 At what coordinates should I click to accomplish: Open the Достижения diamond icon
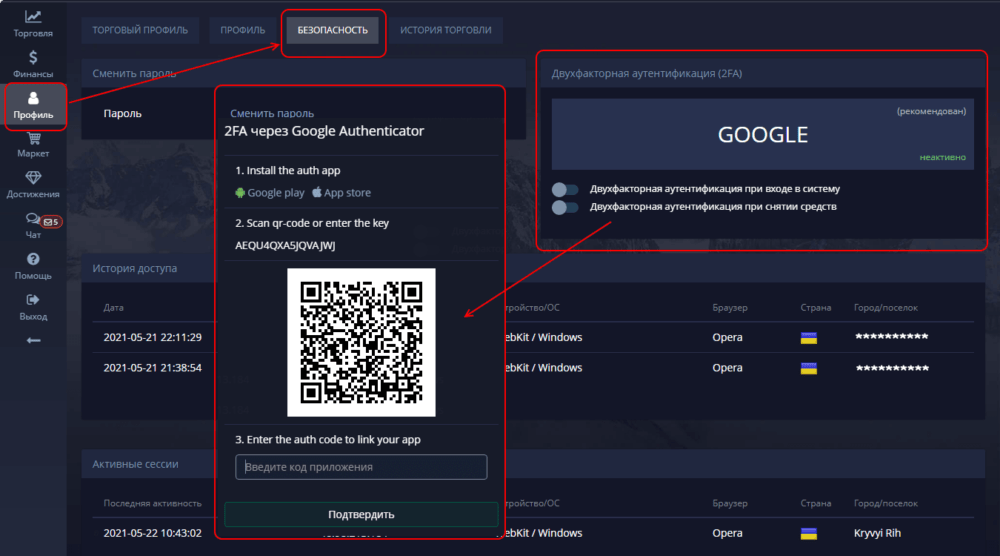[33, 178]
